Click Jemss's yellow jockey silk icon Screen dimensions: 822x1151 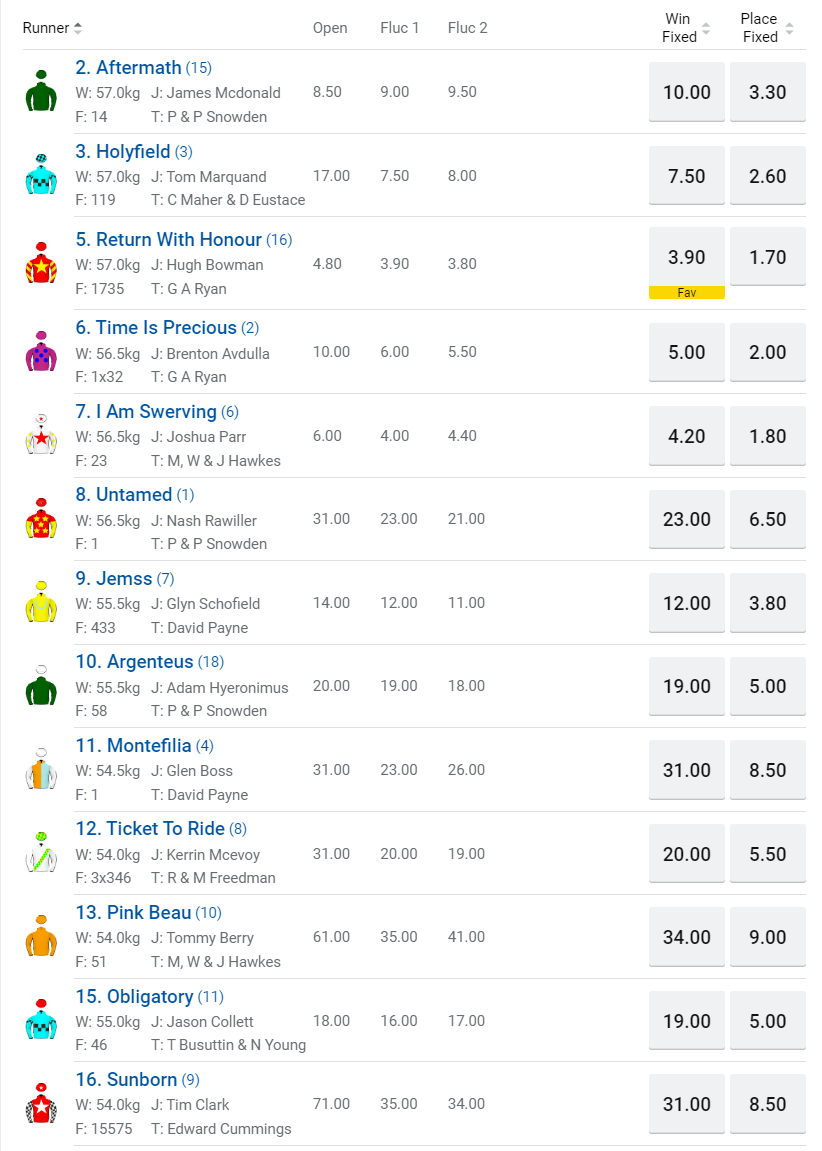tap(41, 602)
